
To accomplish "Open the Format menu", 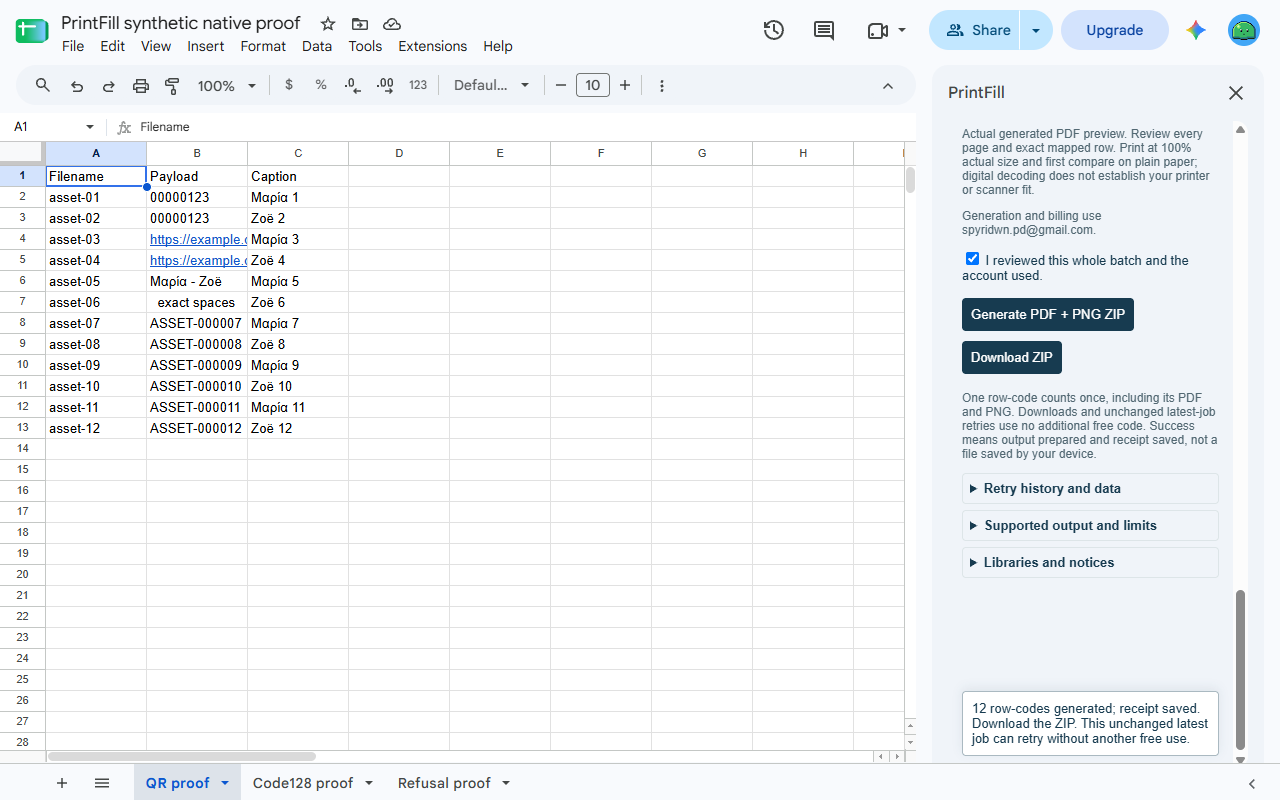I will [x=263, y=46].
